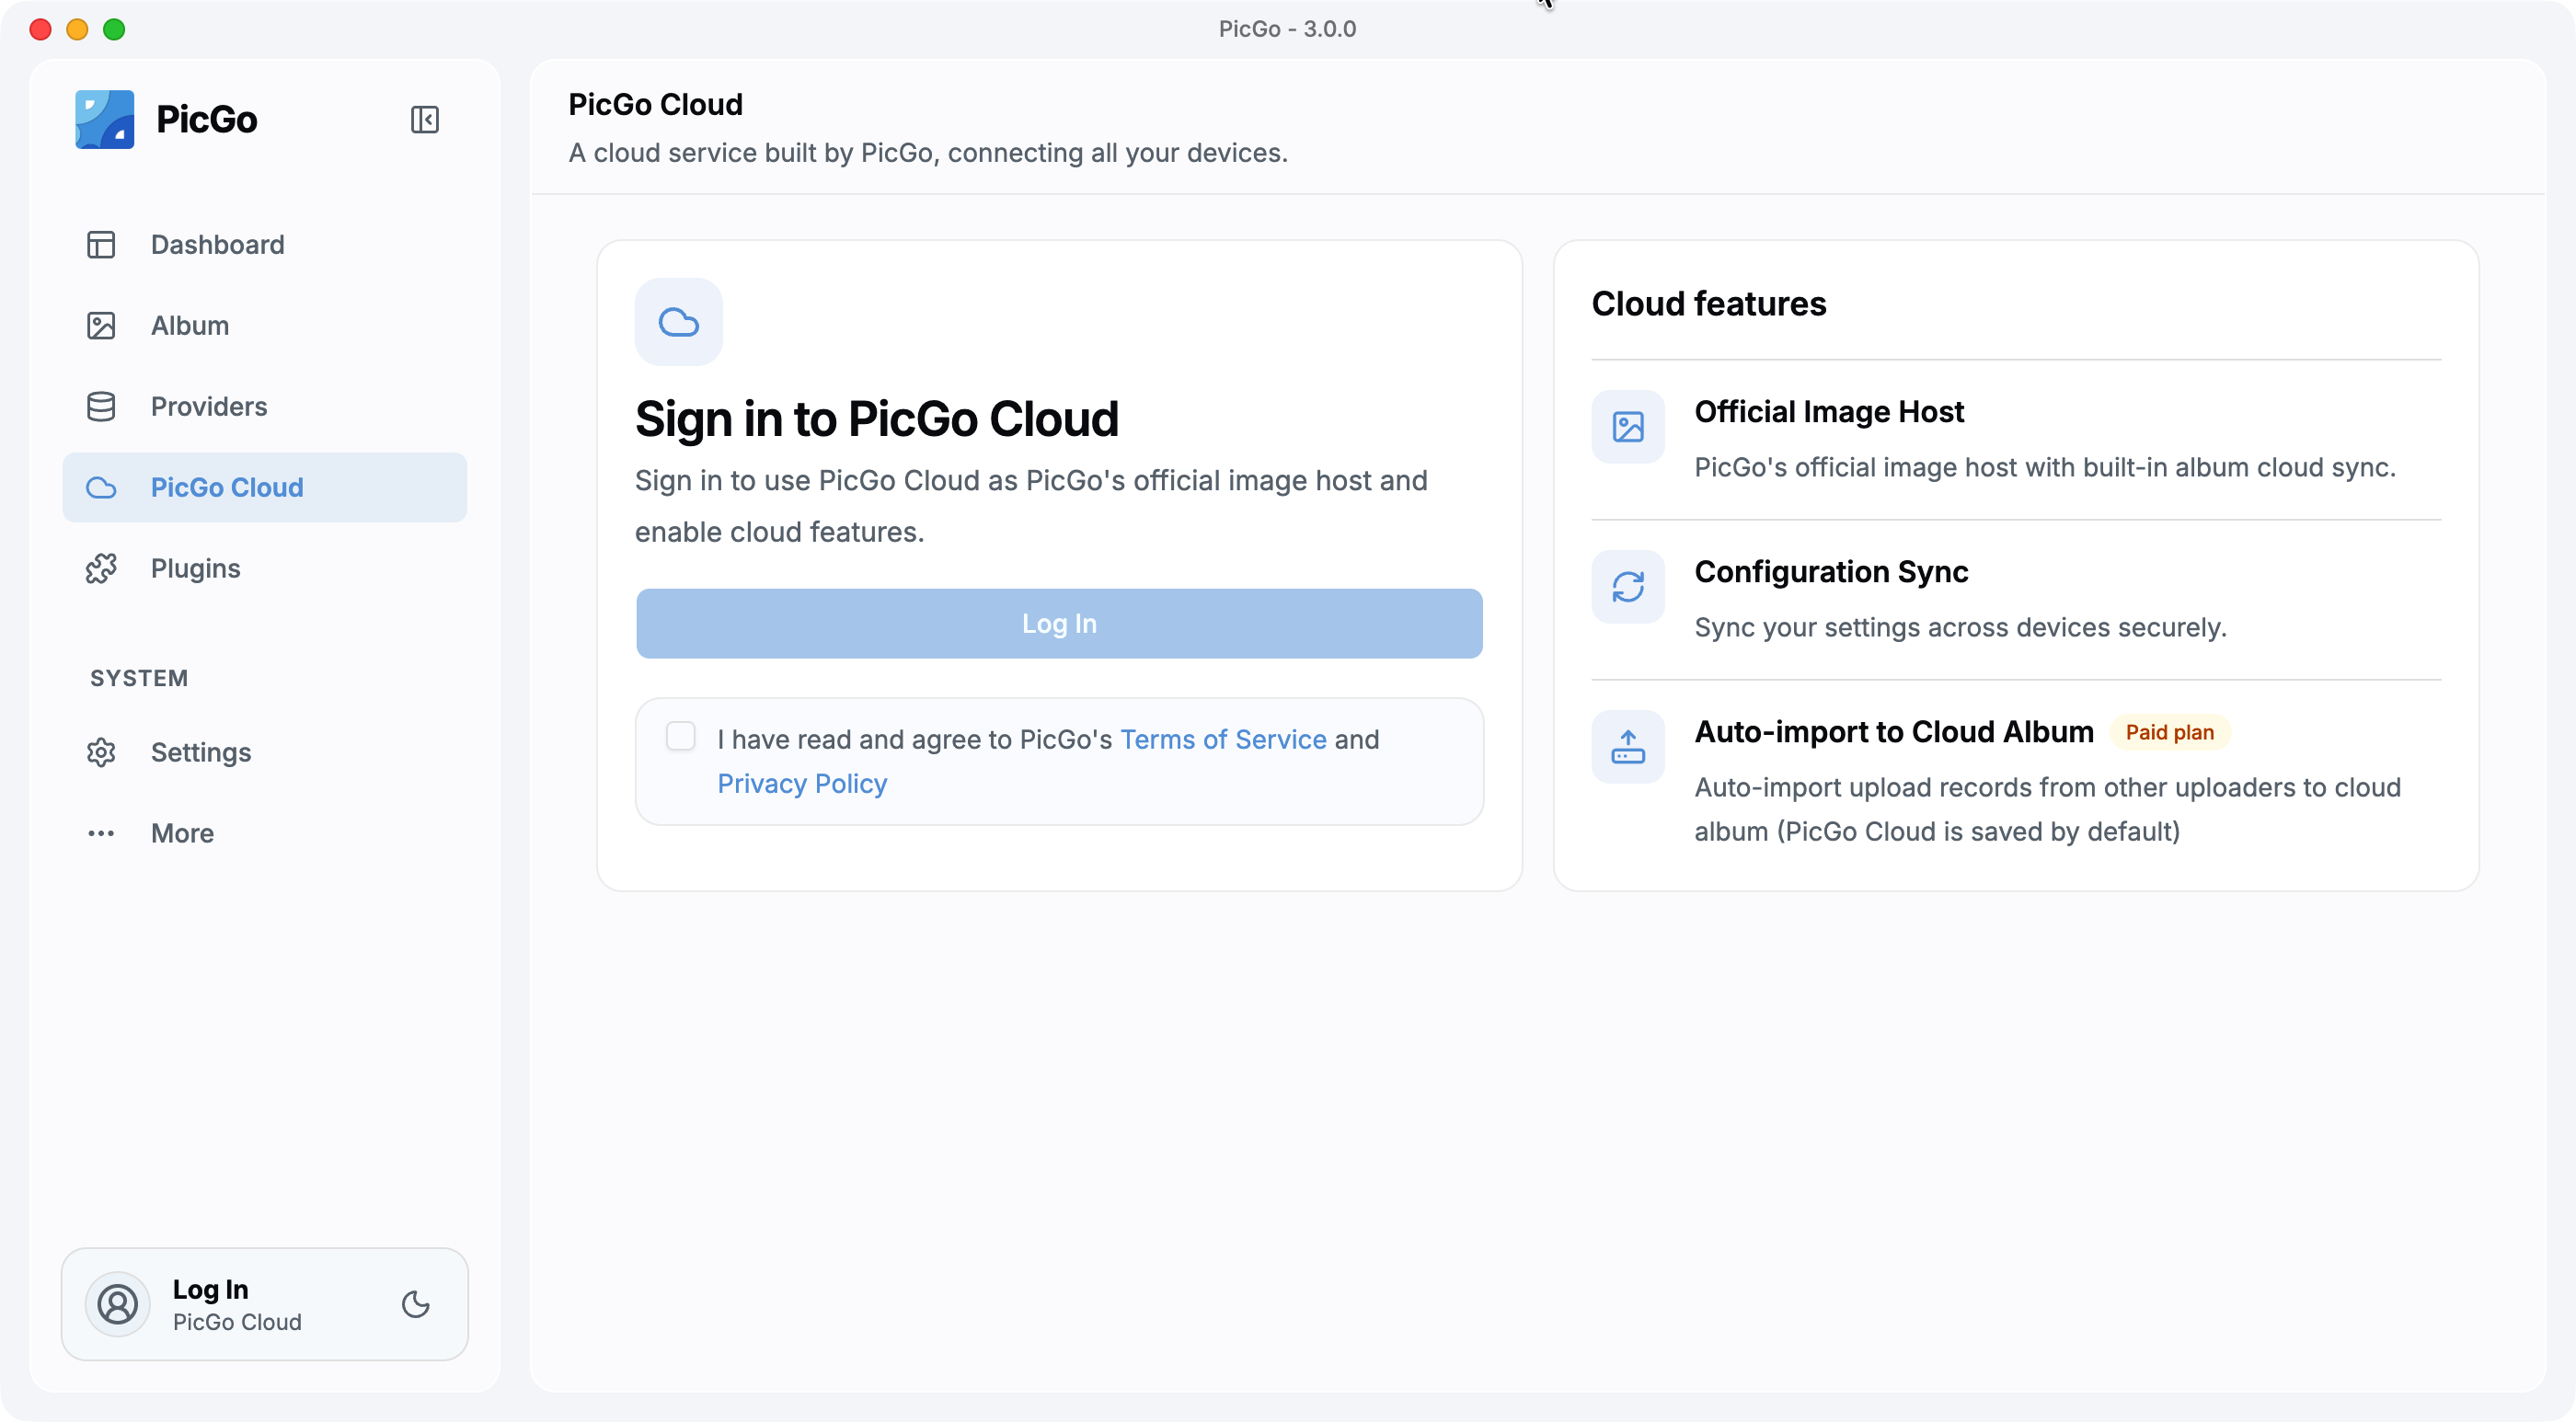Click Log In PicGo Cloud account card
The height and width of the screenshot is (1422, 2576).
(265, 1305)
